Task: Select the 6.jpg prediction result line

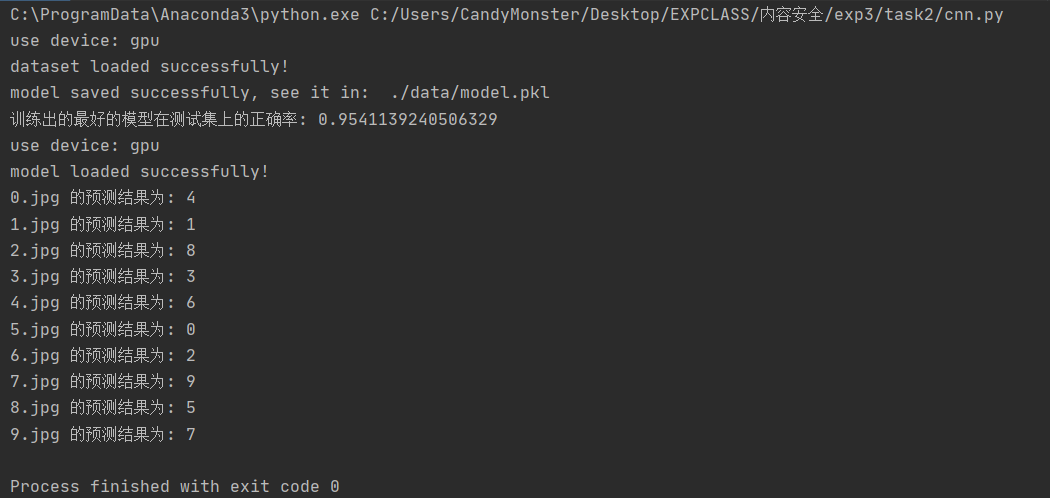Action: [x=102, y=355]
